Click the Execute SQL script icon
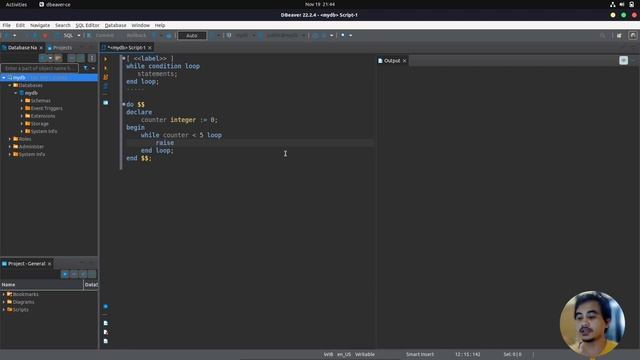This screenshot has width=640, height=360. [x=106, y=77]
